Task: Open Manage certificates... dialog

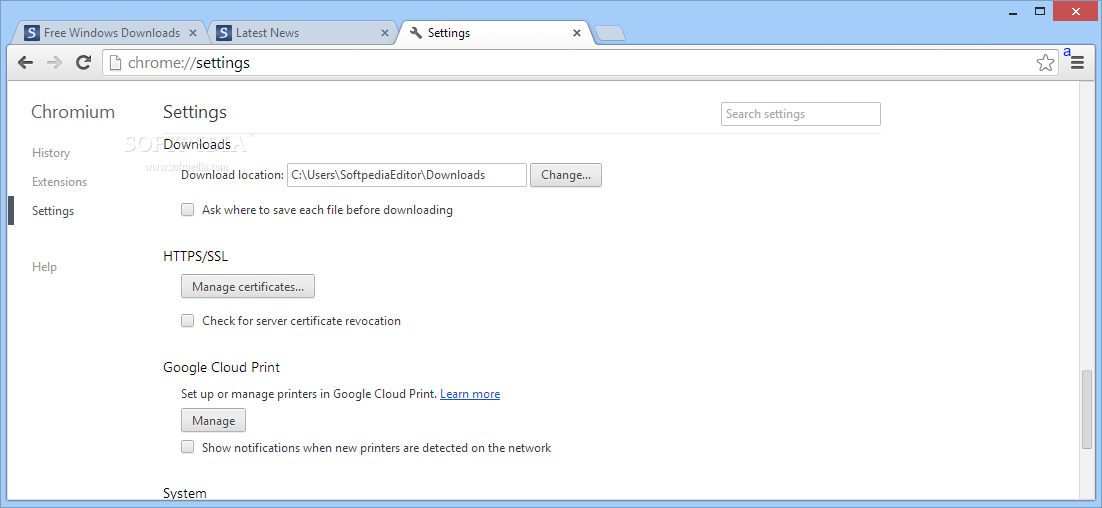Action: (247, 287)
